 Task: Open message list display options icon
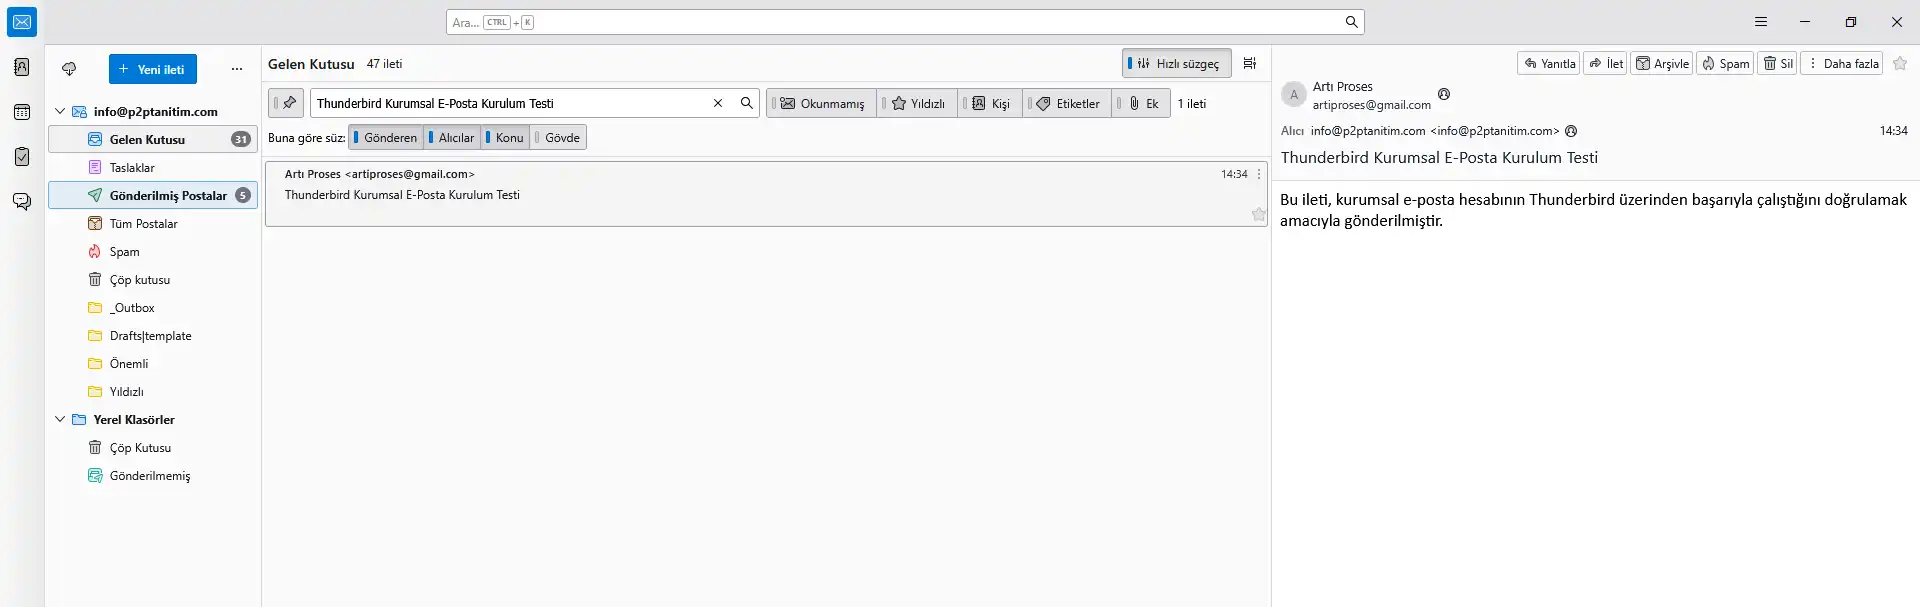1250,63
